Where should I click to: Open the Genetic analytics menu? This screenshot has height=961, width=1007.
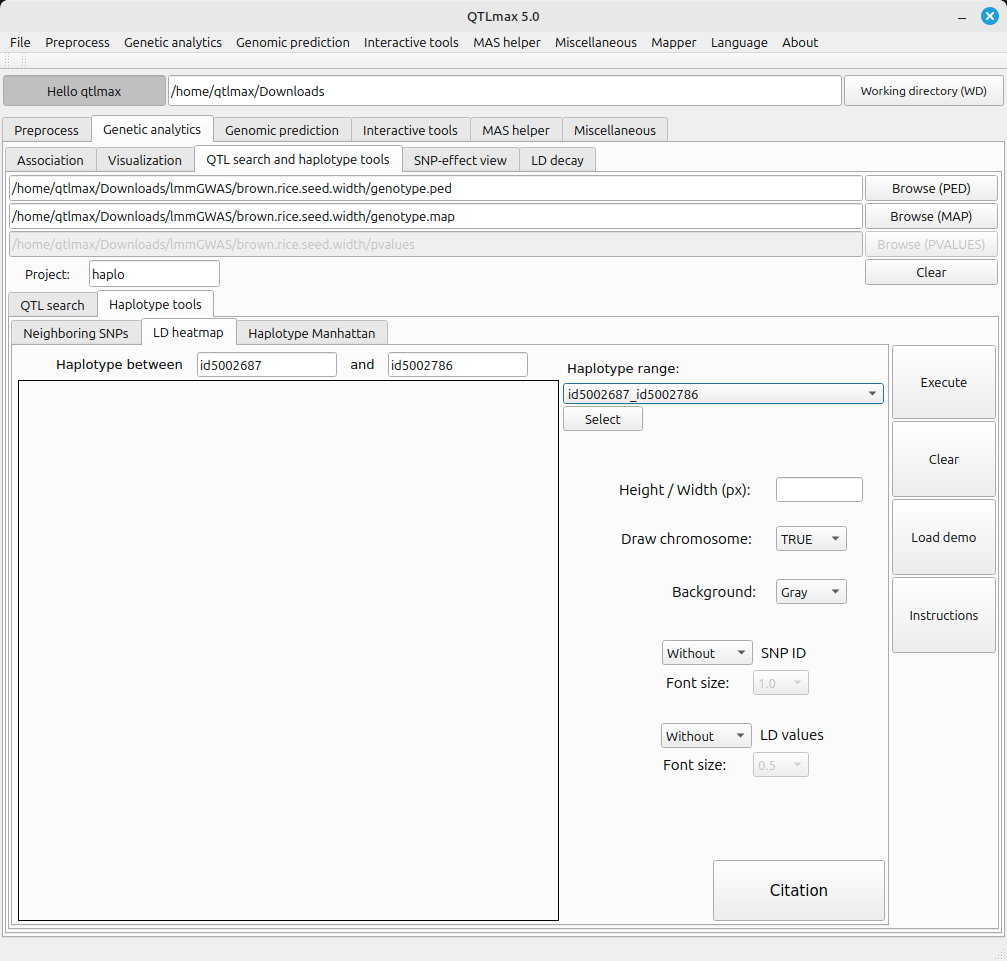[173, 42]
